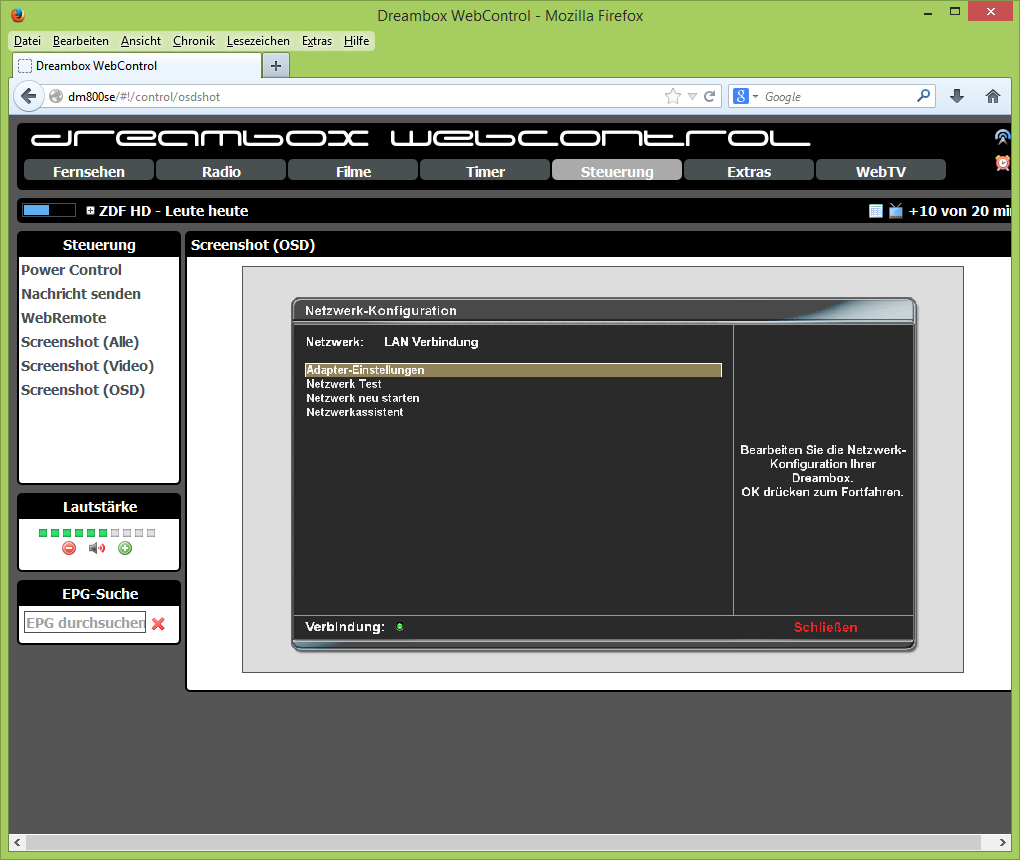Click the TV stream icon in status bar
This screenshot has height=860, width=1020.
pos(896,211)
